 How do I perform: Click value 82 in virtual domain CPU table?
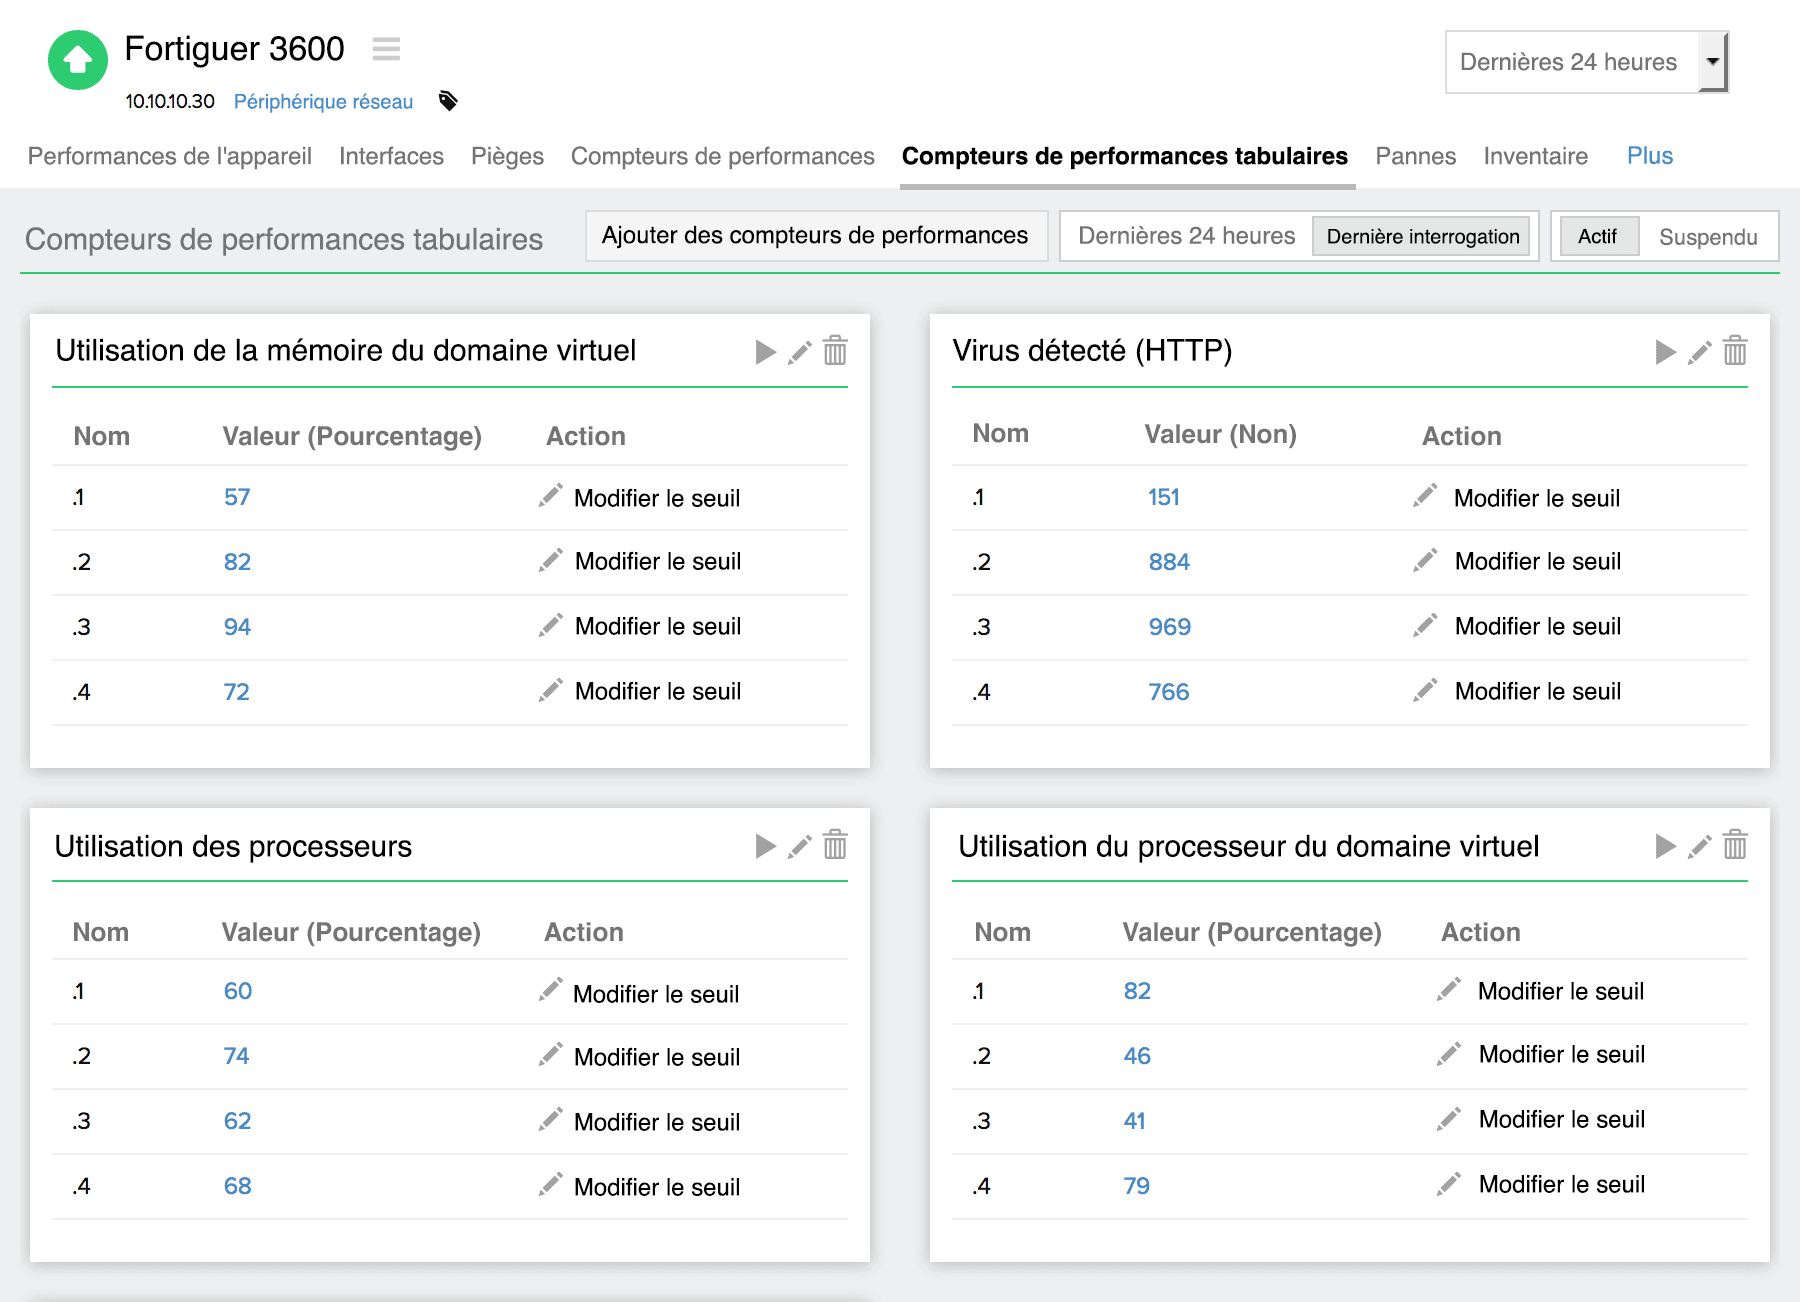pyautogui.click(x=1137, y=991)
